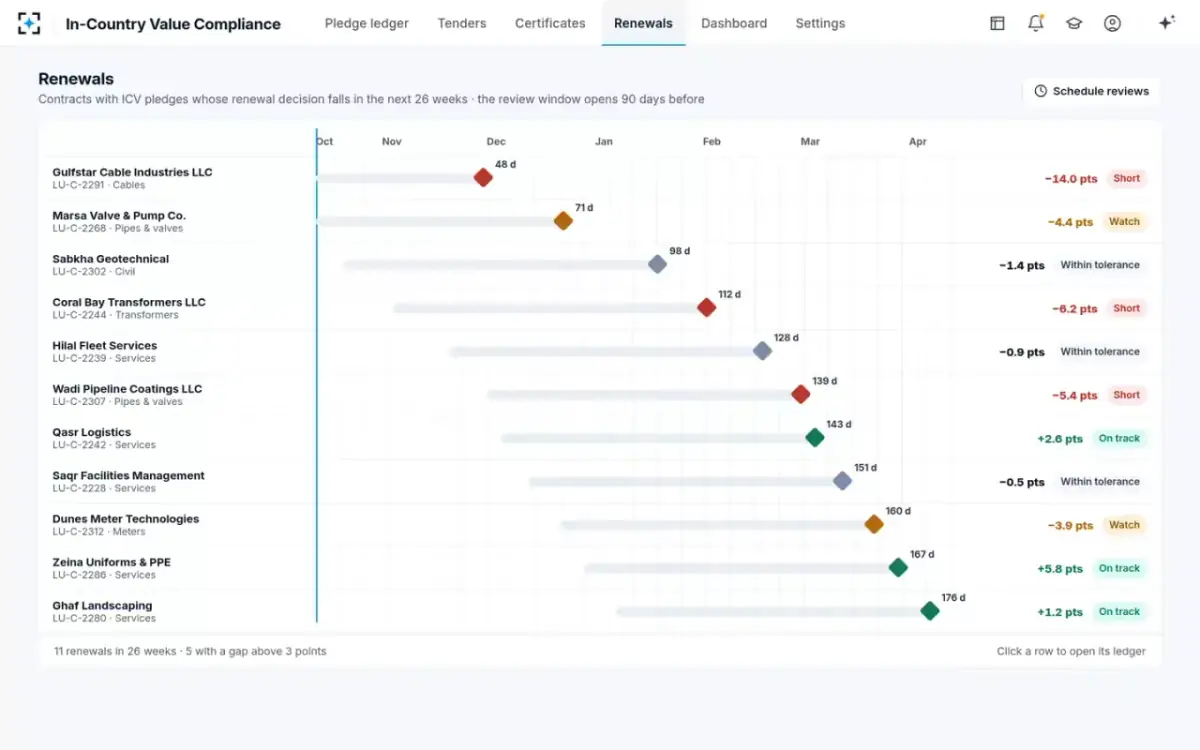
Task: Click Saqr Facilities 151 d diamond
Action: tap(842, 481)
